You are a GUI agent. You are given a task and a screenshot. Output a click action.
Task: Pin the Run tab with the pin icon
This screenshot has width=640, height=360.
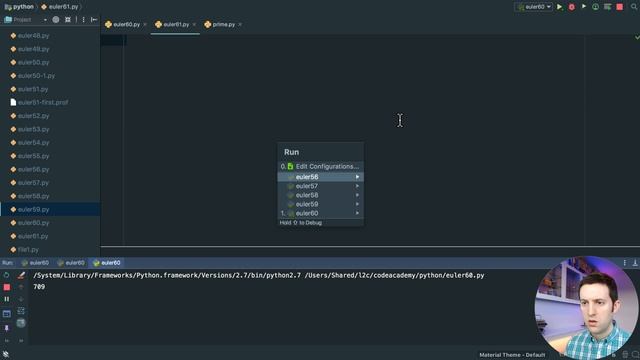tap(7, 328)
